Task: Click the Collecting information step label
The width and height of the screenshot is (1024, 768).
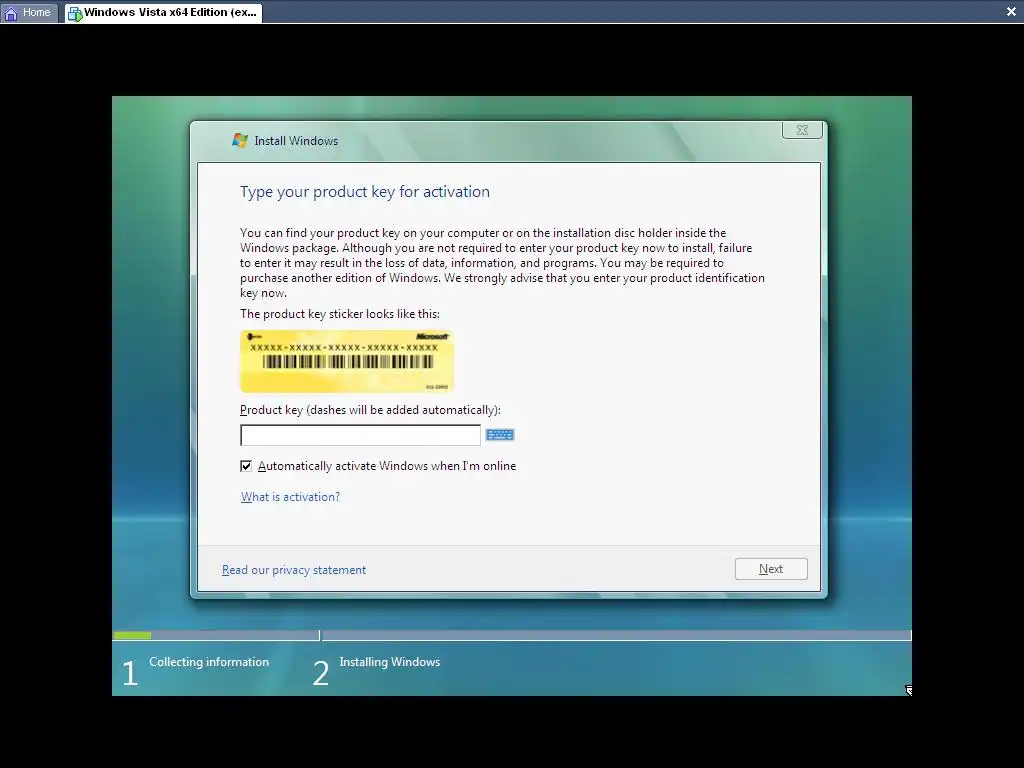Action: [209, 662]
